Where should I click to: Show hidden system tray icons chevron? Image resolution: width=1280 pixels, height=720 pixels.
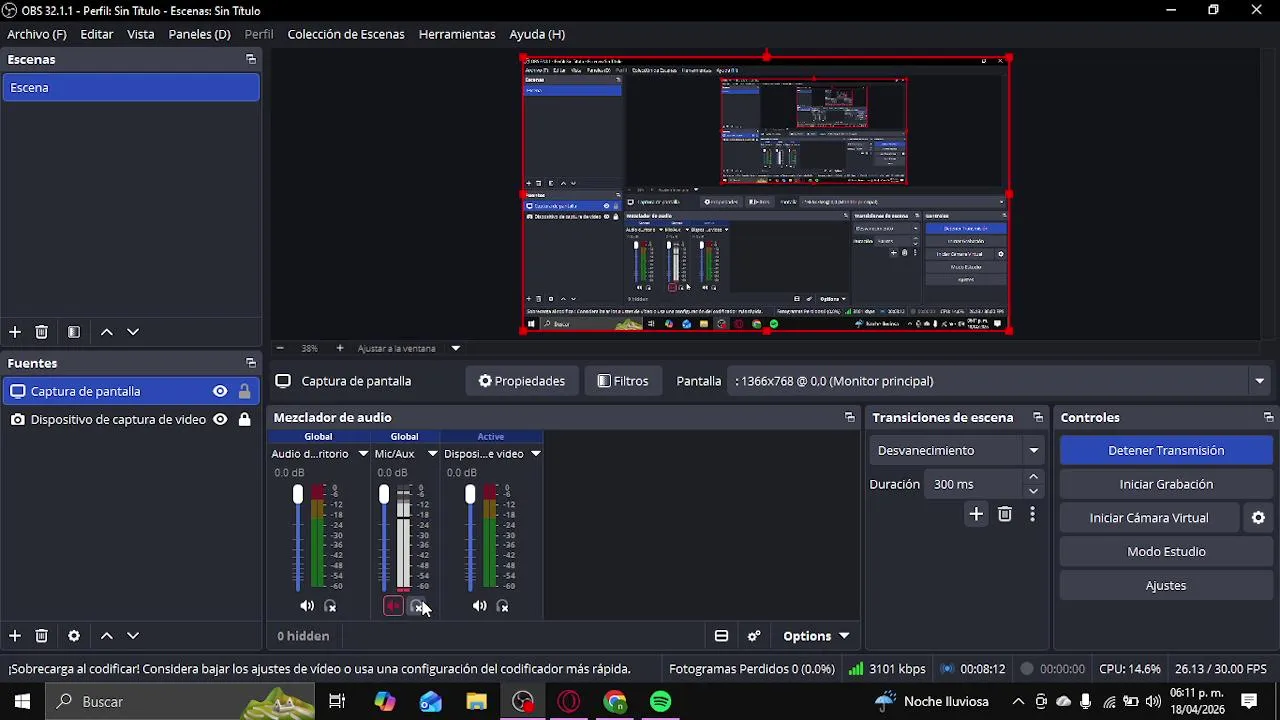[1018, 702]
